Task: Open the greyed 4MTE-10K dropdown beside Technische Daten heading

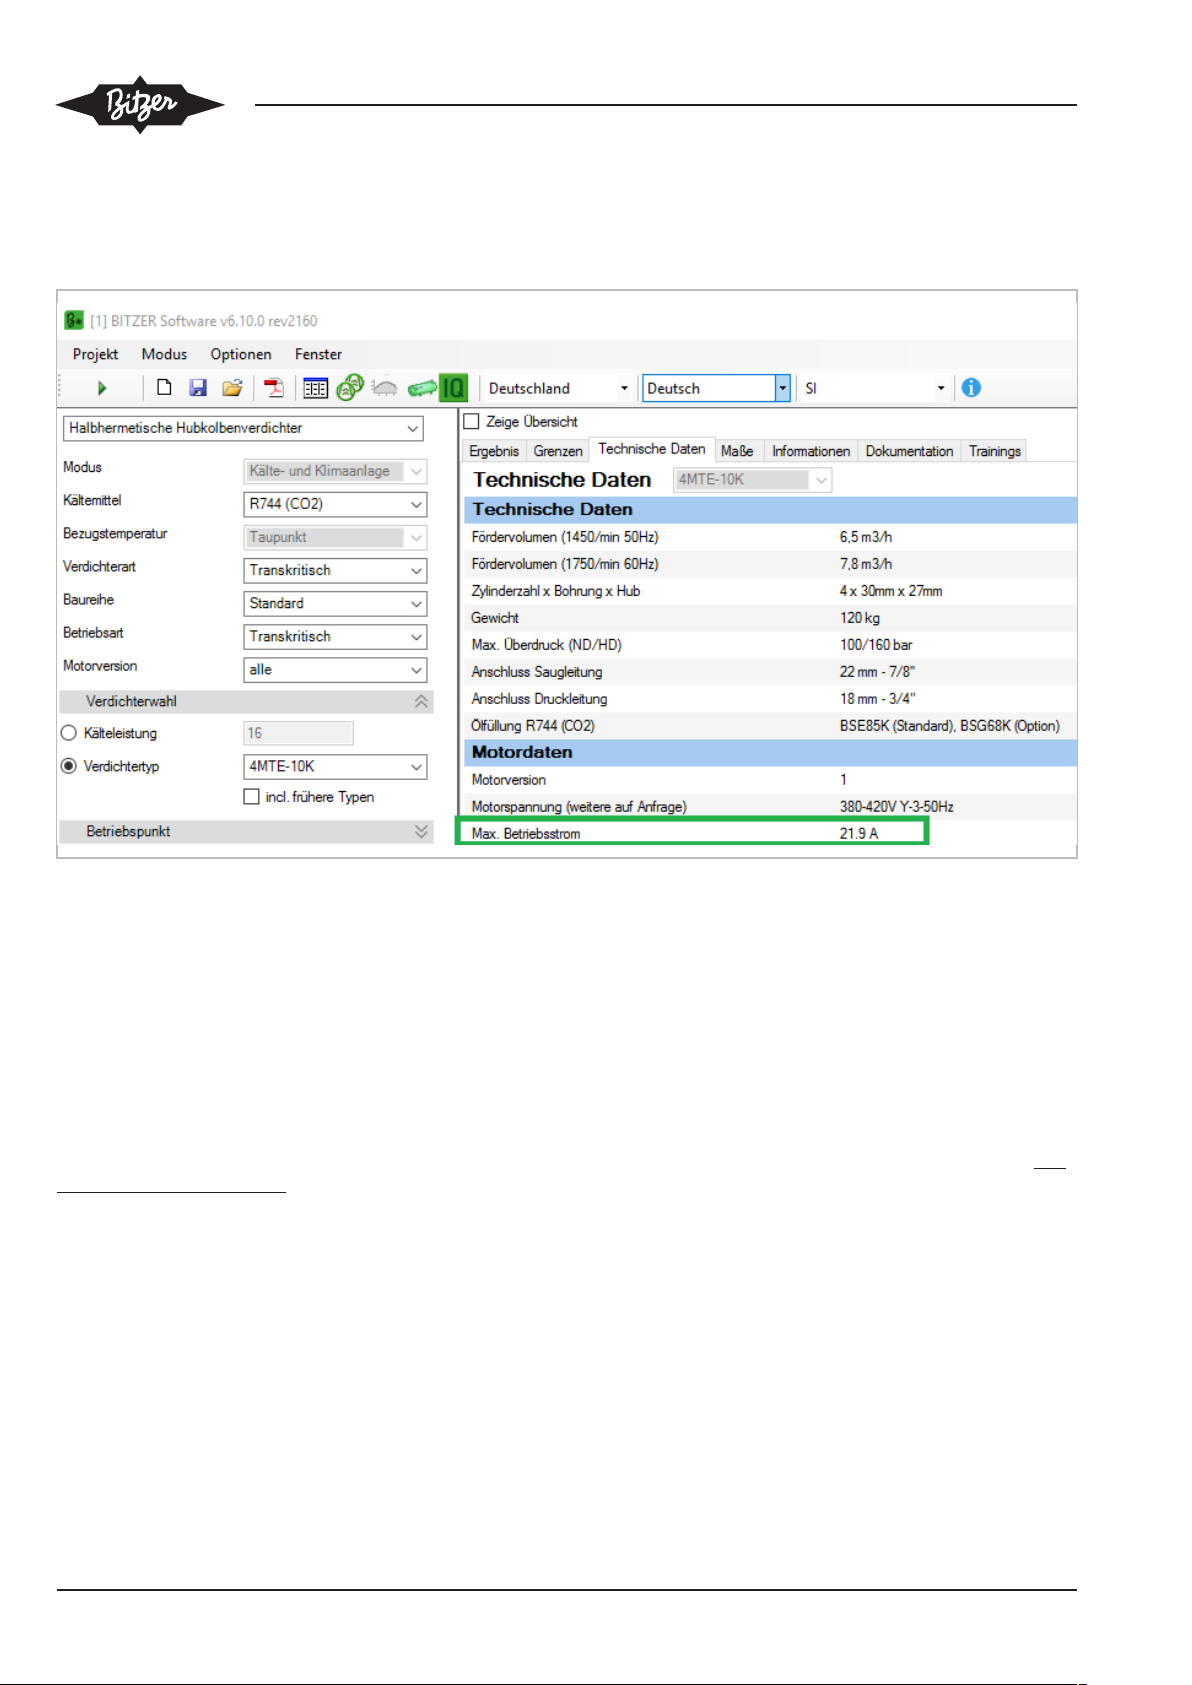Action: (752, 480)
